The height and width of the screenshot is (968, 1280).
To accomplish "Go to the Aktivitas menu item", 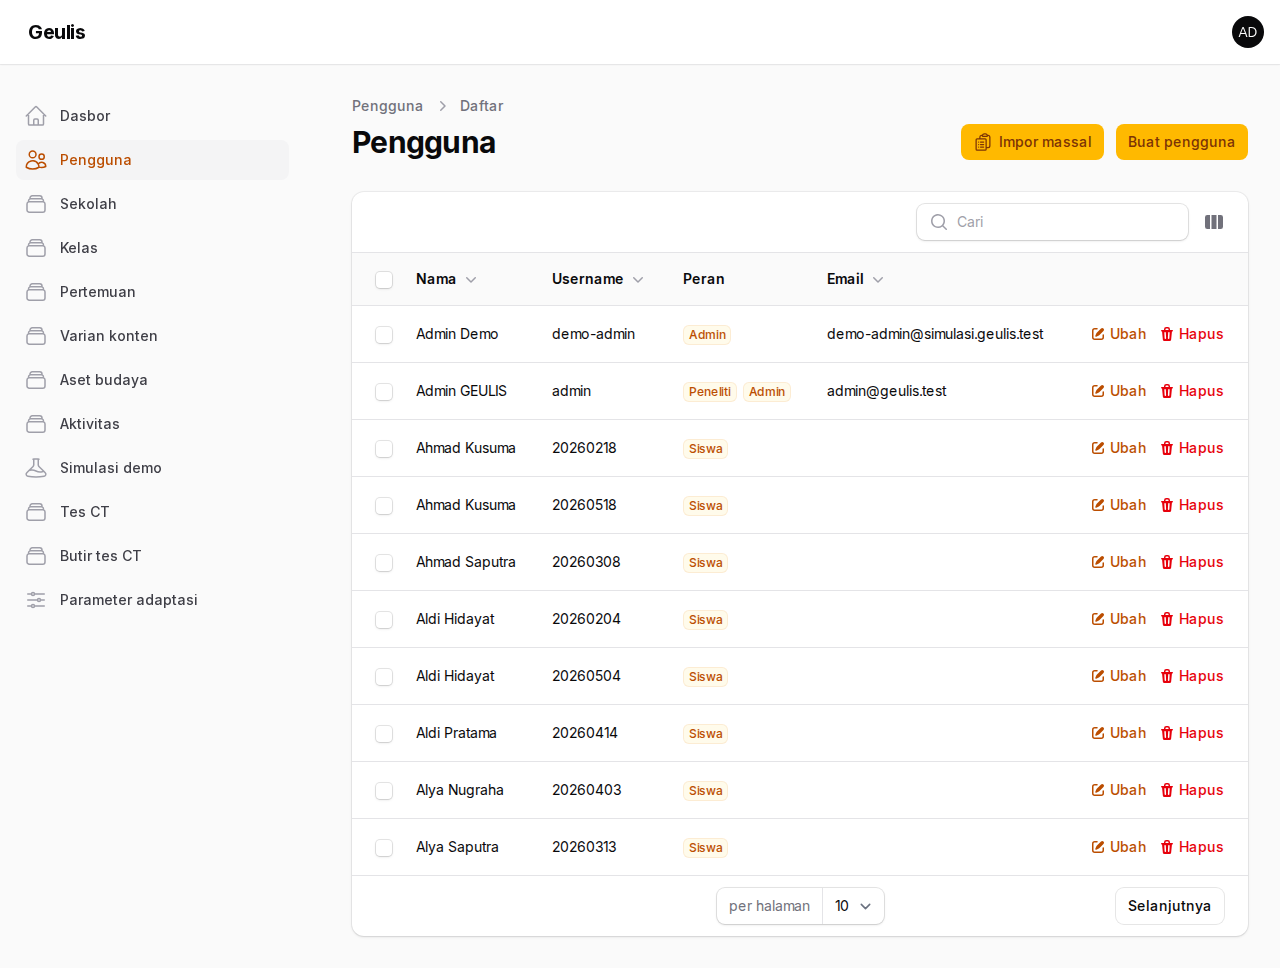I will [152, 424].
